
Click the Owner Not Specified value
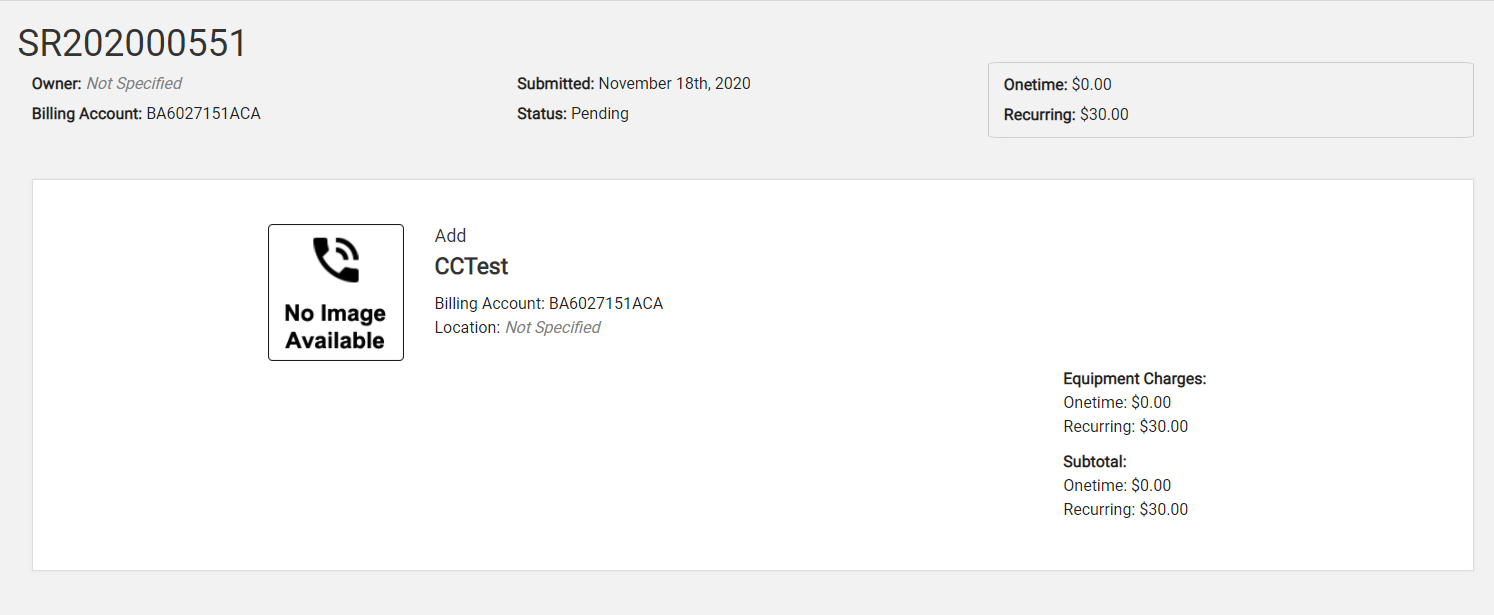tap(134, 84)
